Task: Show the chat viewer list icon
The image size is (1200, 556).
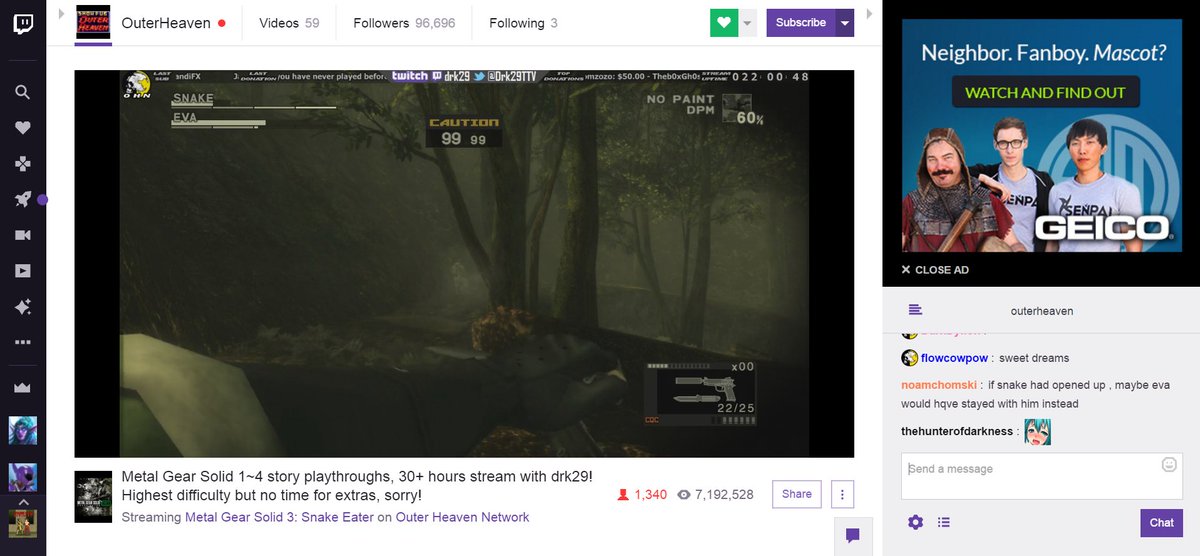Action: pos(944,522)
